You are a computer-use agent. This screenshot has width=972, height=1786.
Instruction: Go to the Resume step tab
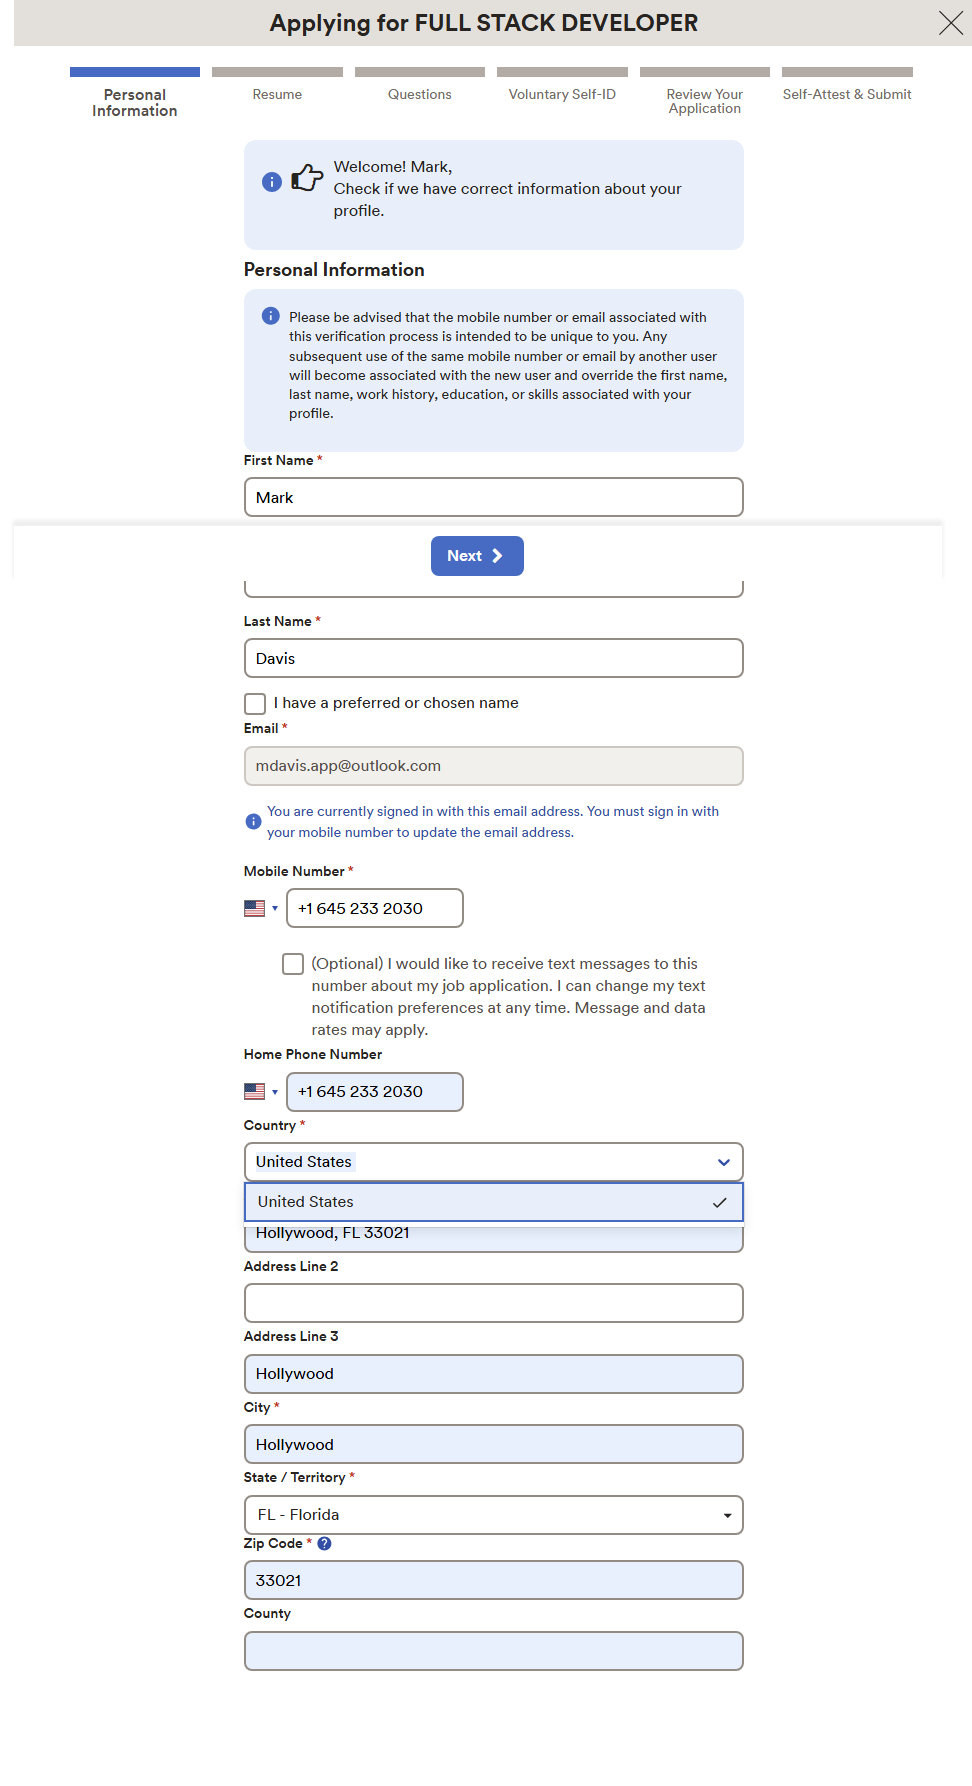tap(277, 94)
